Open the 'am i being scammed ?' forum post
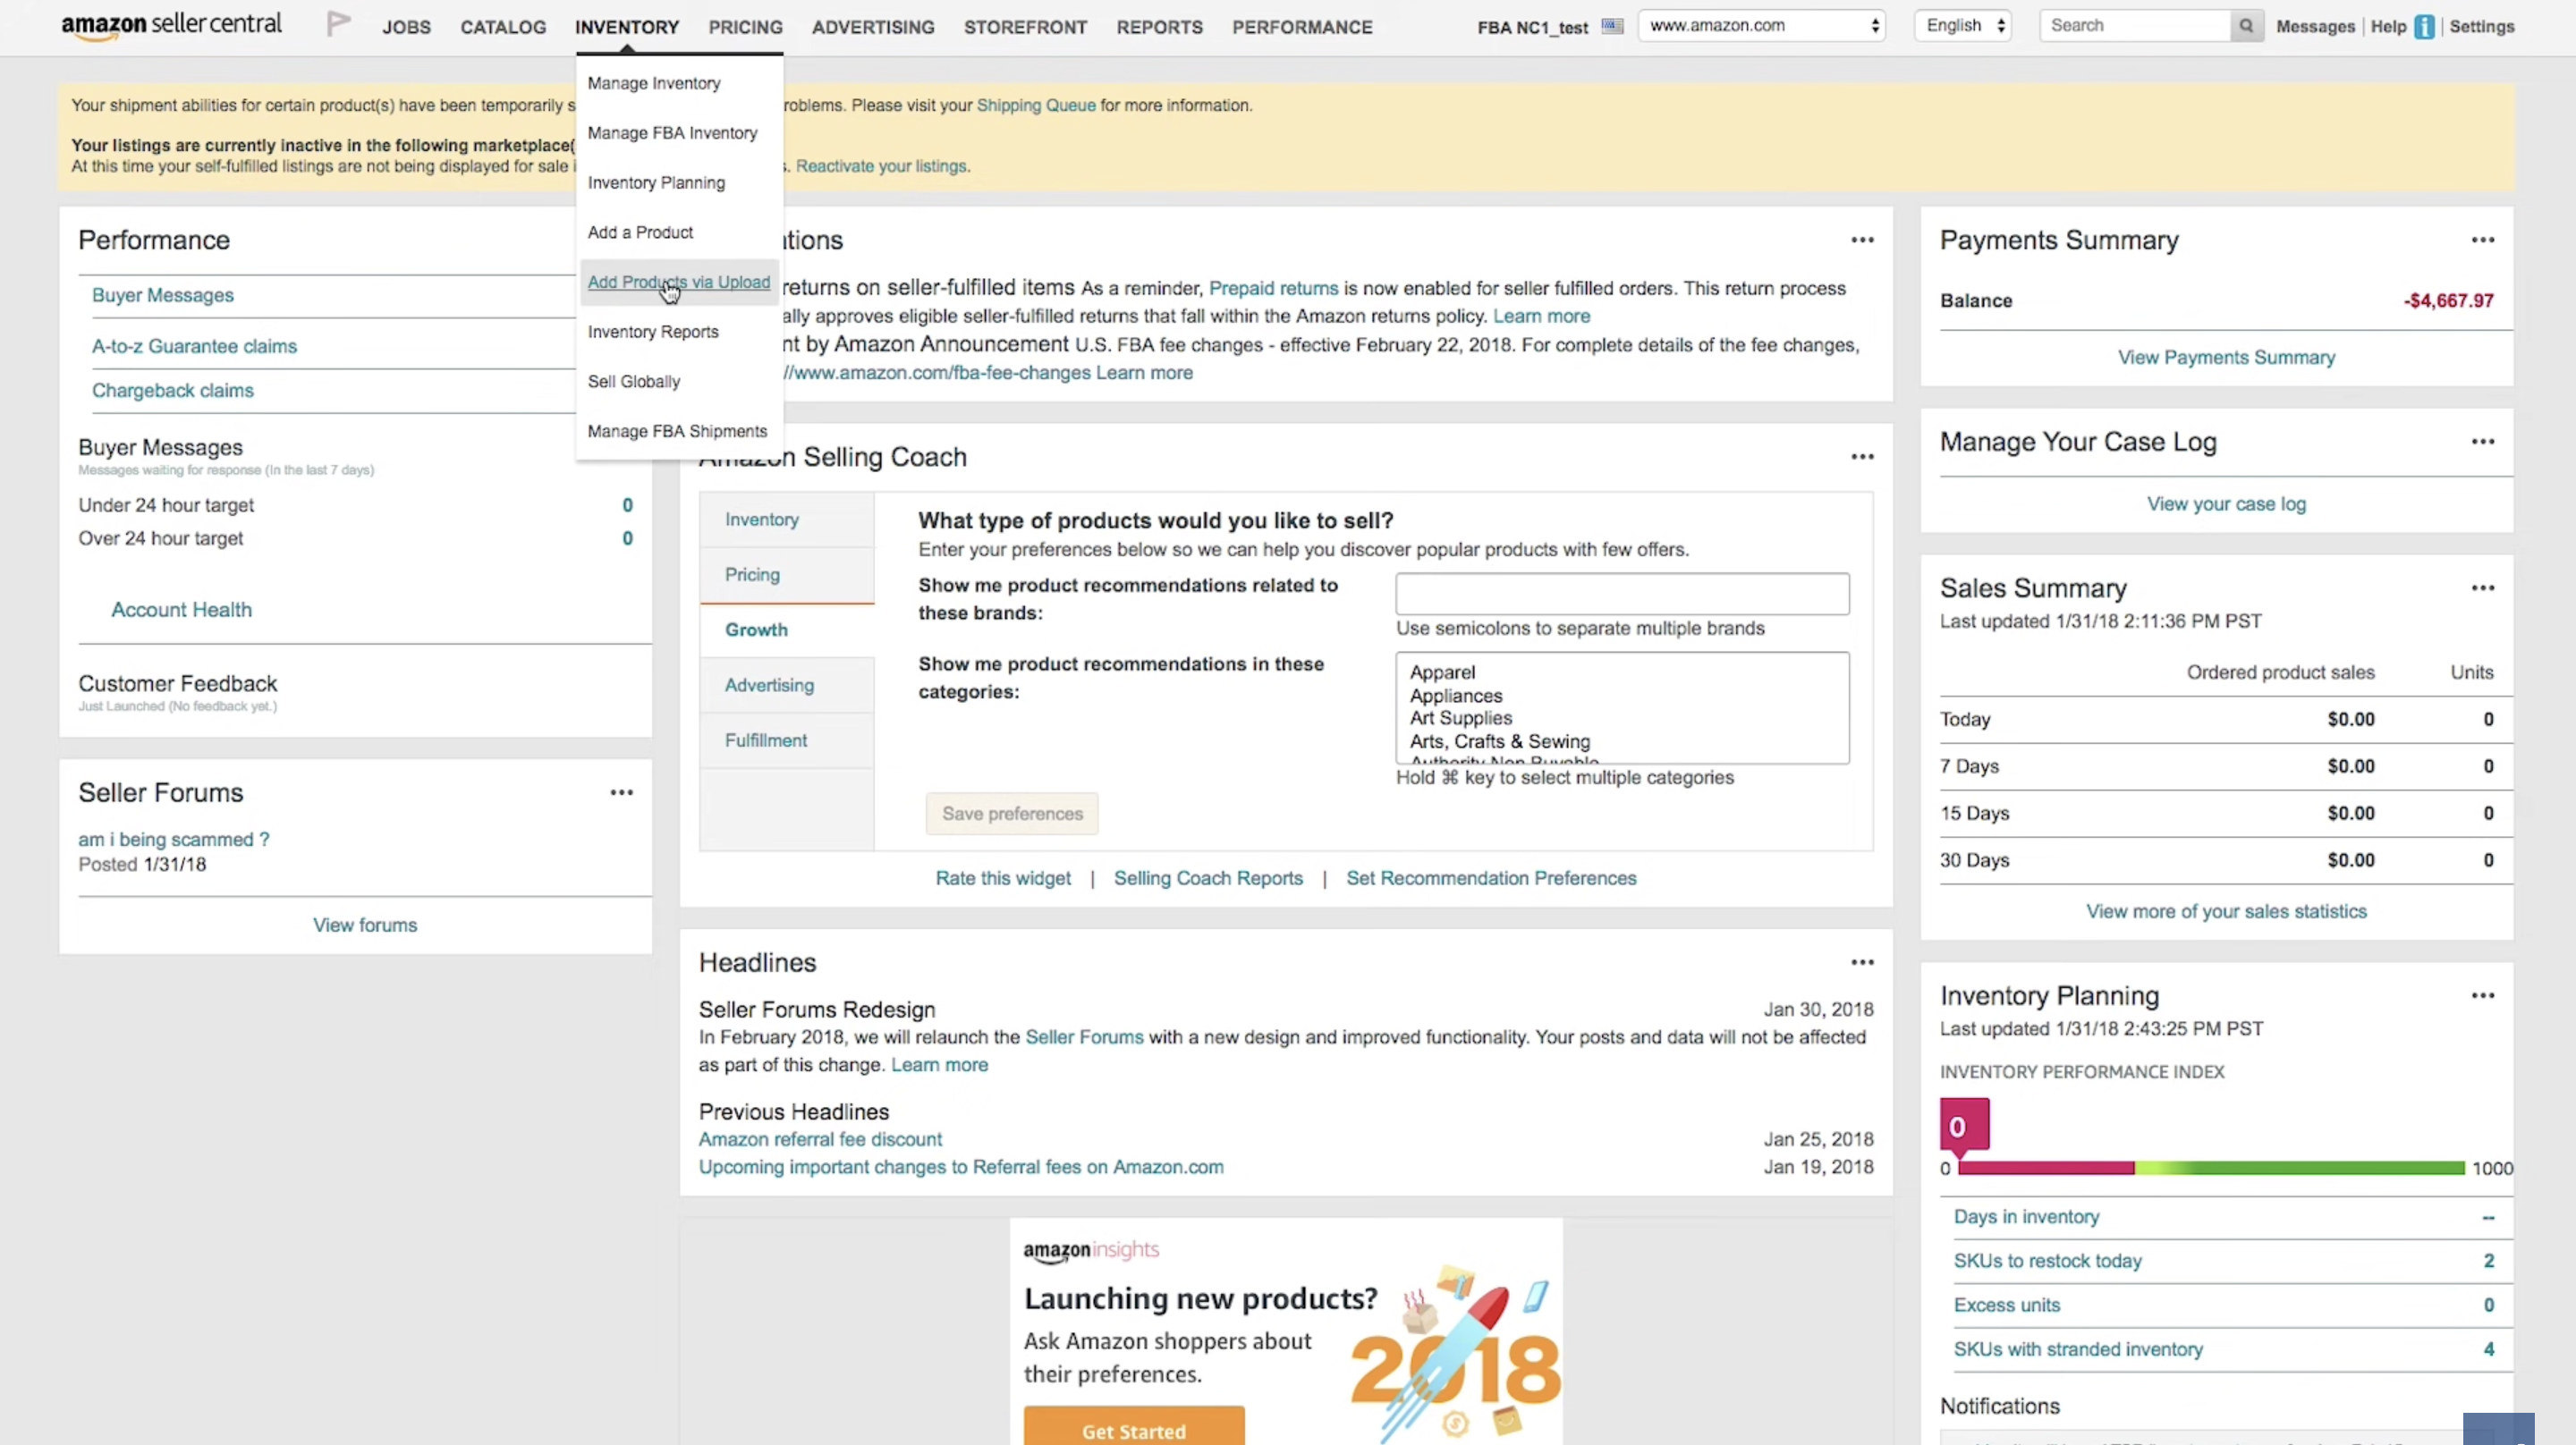2576x1445 pixels. pyautogui.click(x=174, y=840)
